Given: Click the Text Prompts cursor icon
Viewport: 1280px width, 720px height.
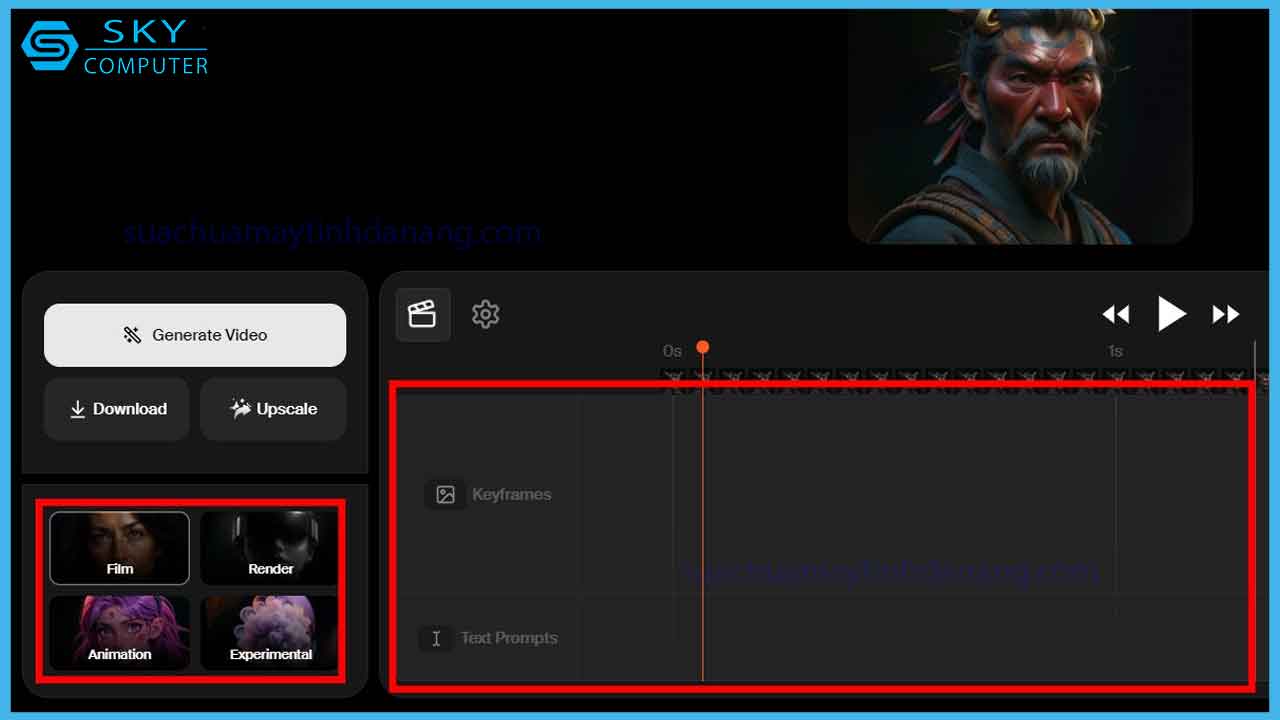Looking at the screenshot, I should pos(436,638).
